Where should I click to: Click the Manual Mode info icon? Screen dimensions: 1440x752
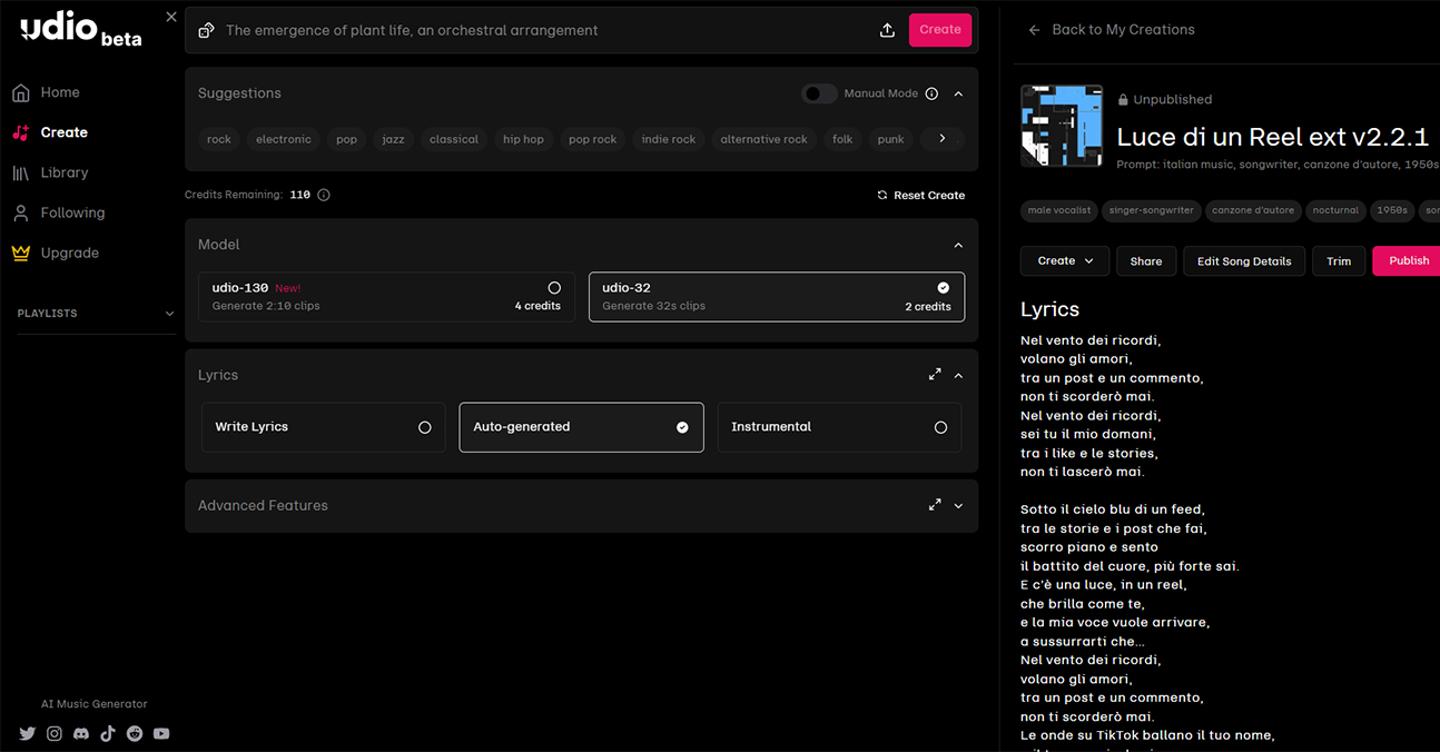click(932, 93)
